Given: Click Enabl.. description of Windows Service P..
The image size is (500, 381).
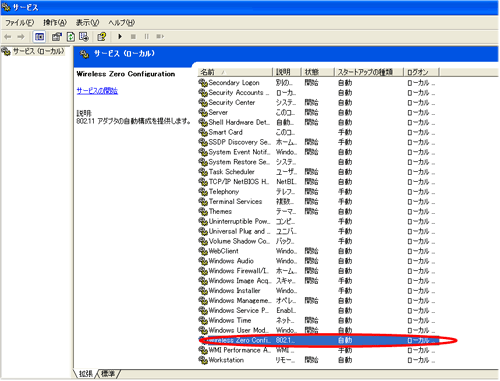Looking at the screenshot, I should (286, 311).
